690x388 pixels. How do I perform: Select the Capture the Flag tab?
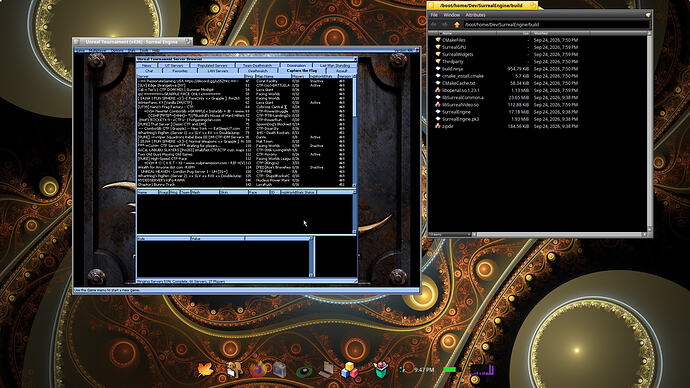pyautogui.click(x=302, y=70)
